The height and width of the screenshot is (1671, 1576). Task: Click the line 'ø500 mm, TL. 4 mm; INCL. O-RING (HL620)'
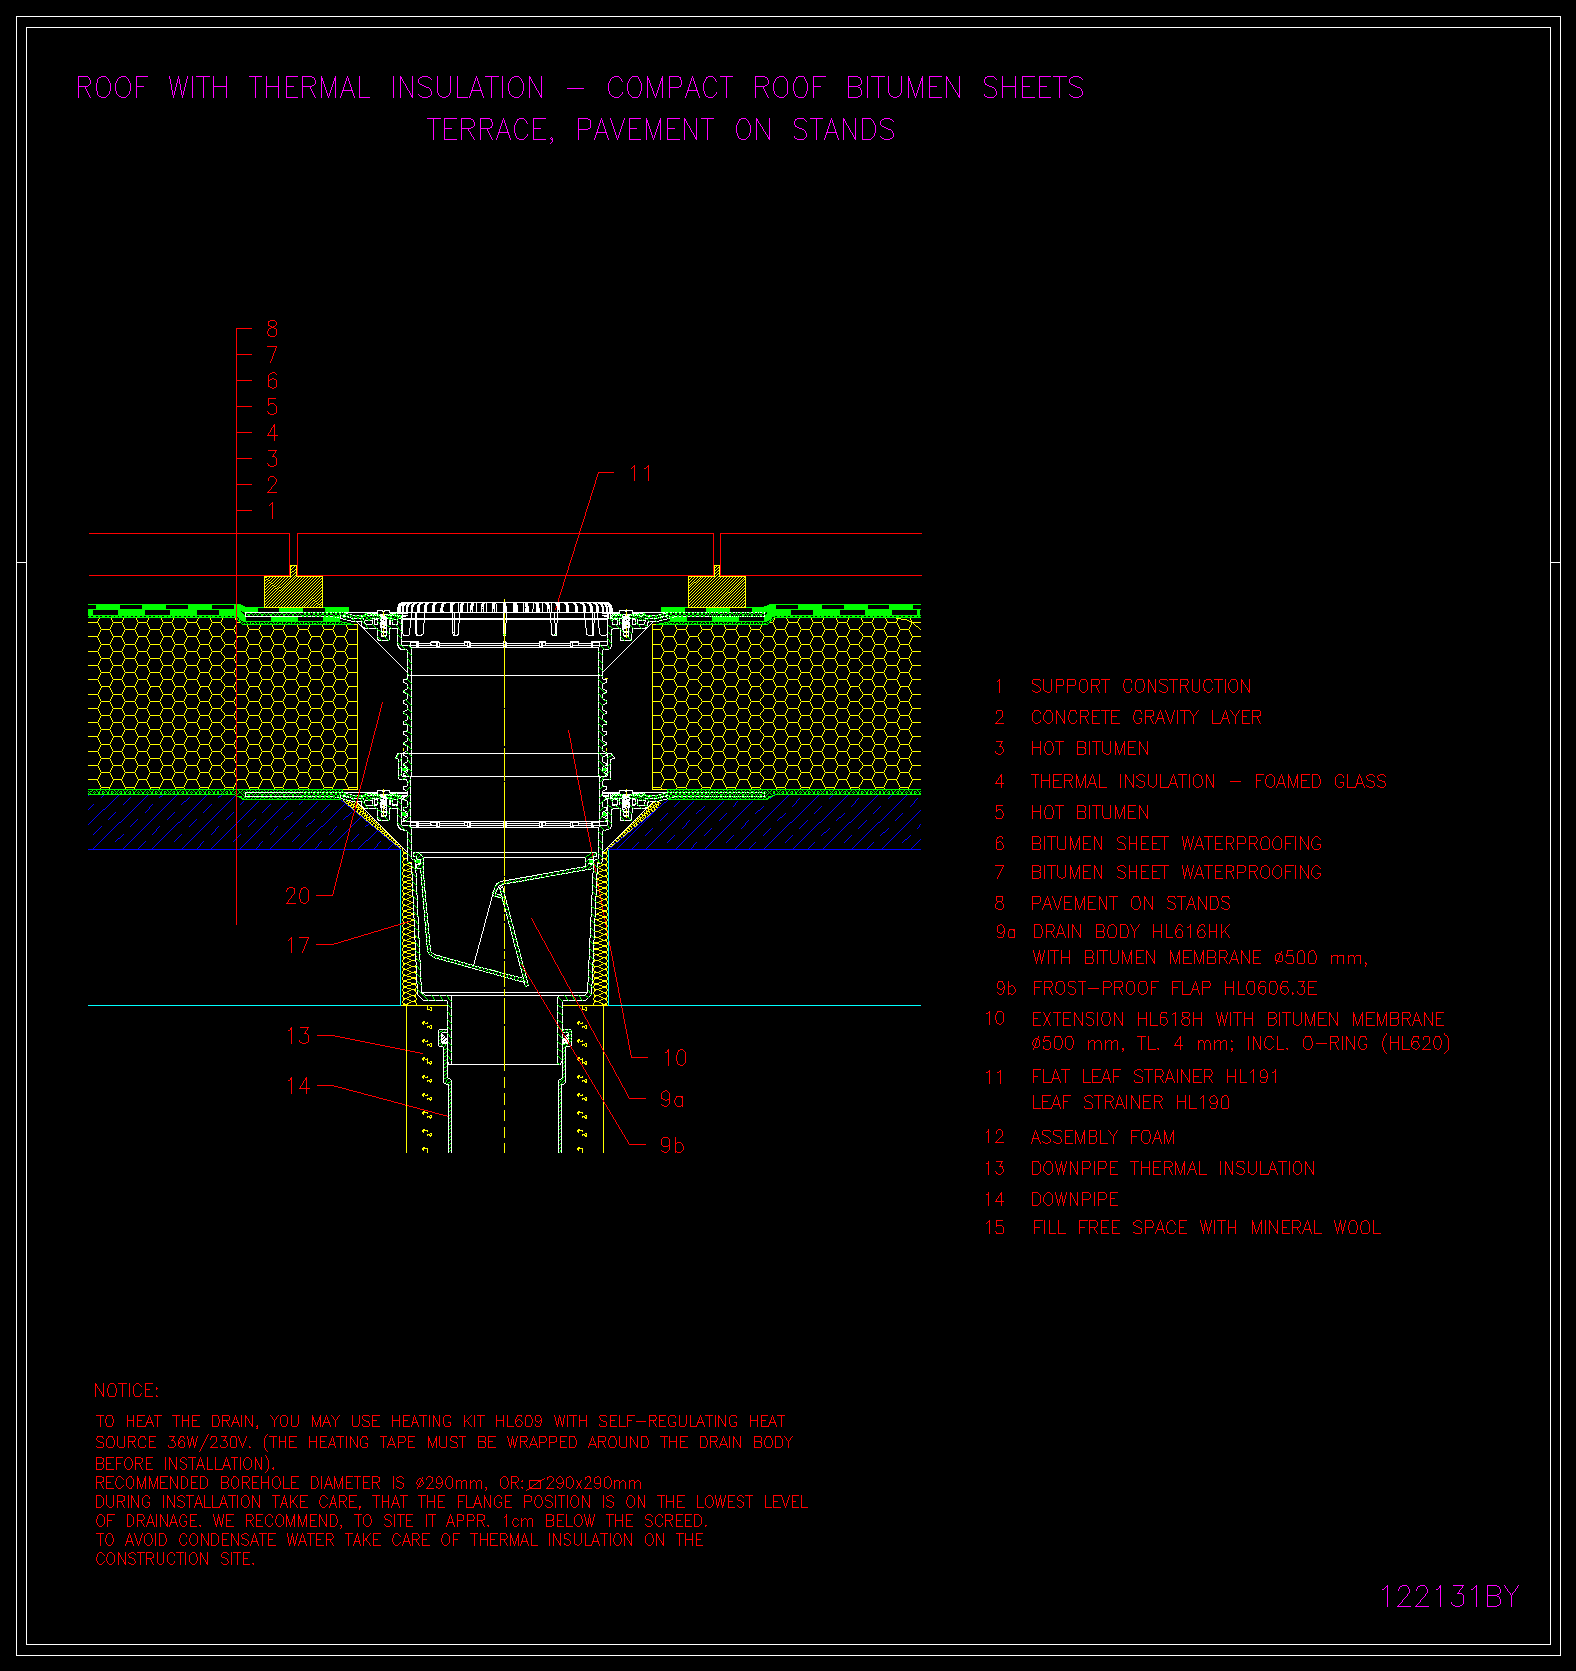pyautogui.click(x=1241, y=1044)
